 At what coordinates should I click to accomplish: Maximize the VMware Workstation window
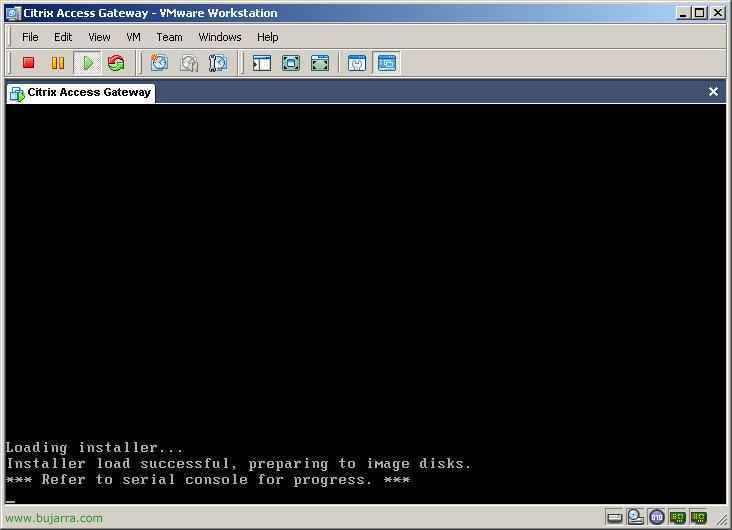tap(699, 13)
